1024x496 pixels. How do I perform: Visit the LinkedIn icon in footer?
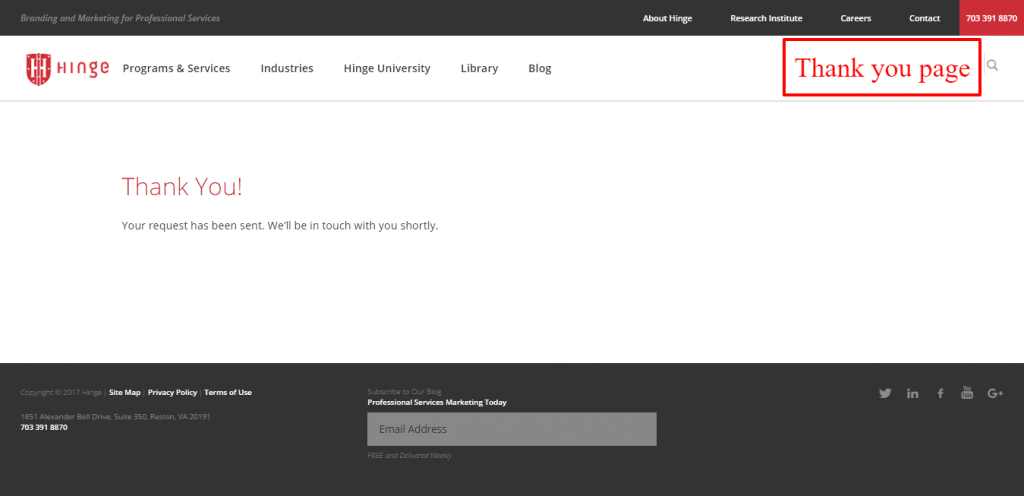tap(913, 393)
